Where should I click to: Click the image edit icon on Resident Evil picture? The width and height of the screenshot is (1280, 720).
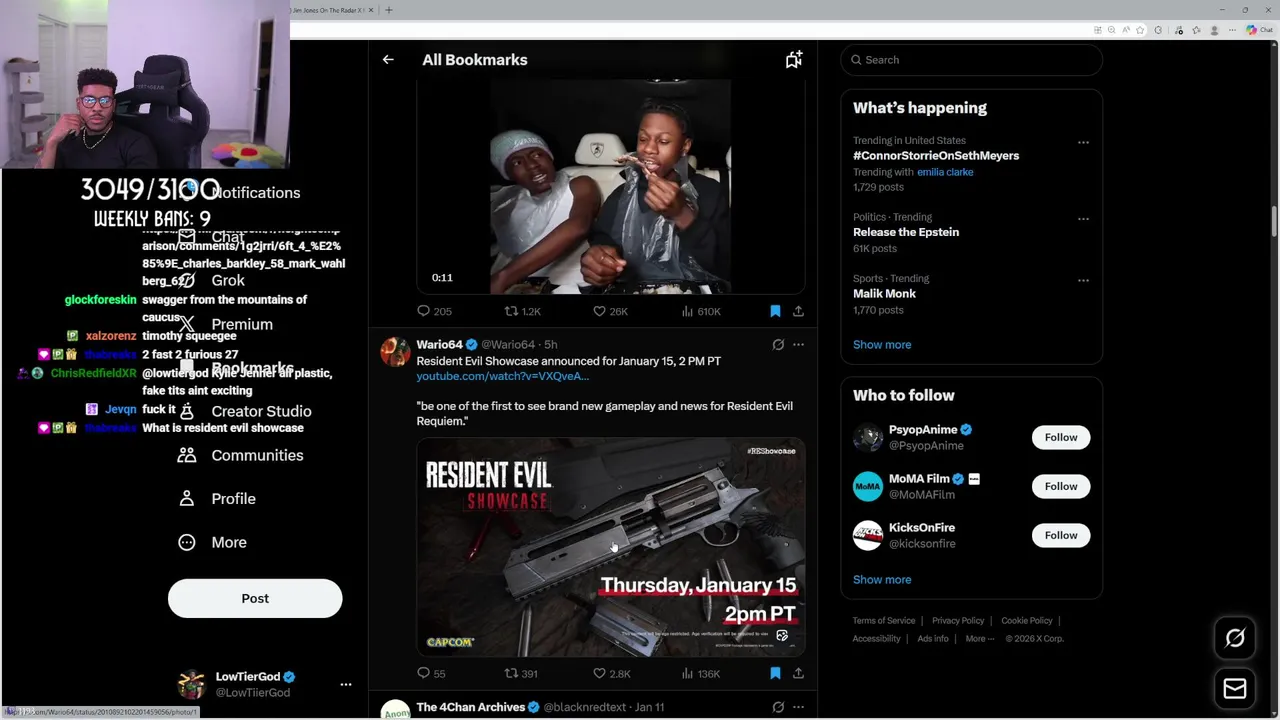point(782,635)
